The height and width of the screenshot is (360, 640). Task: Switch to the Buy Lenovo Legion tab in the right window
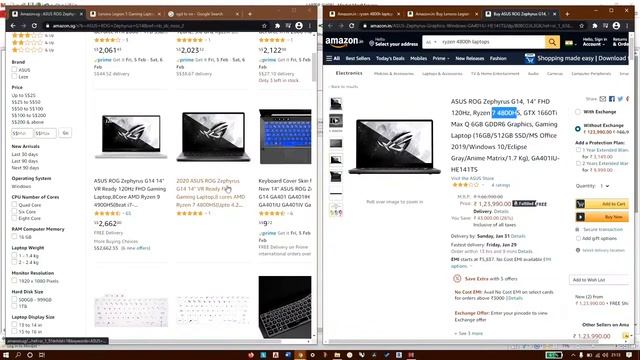tap(442, 14)
